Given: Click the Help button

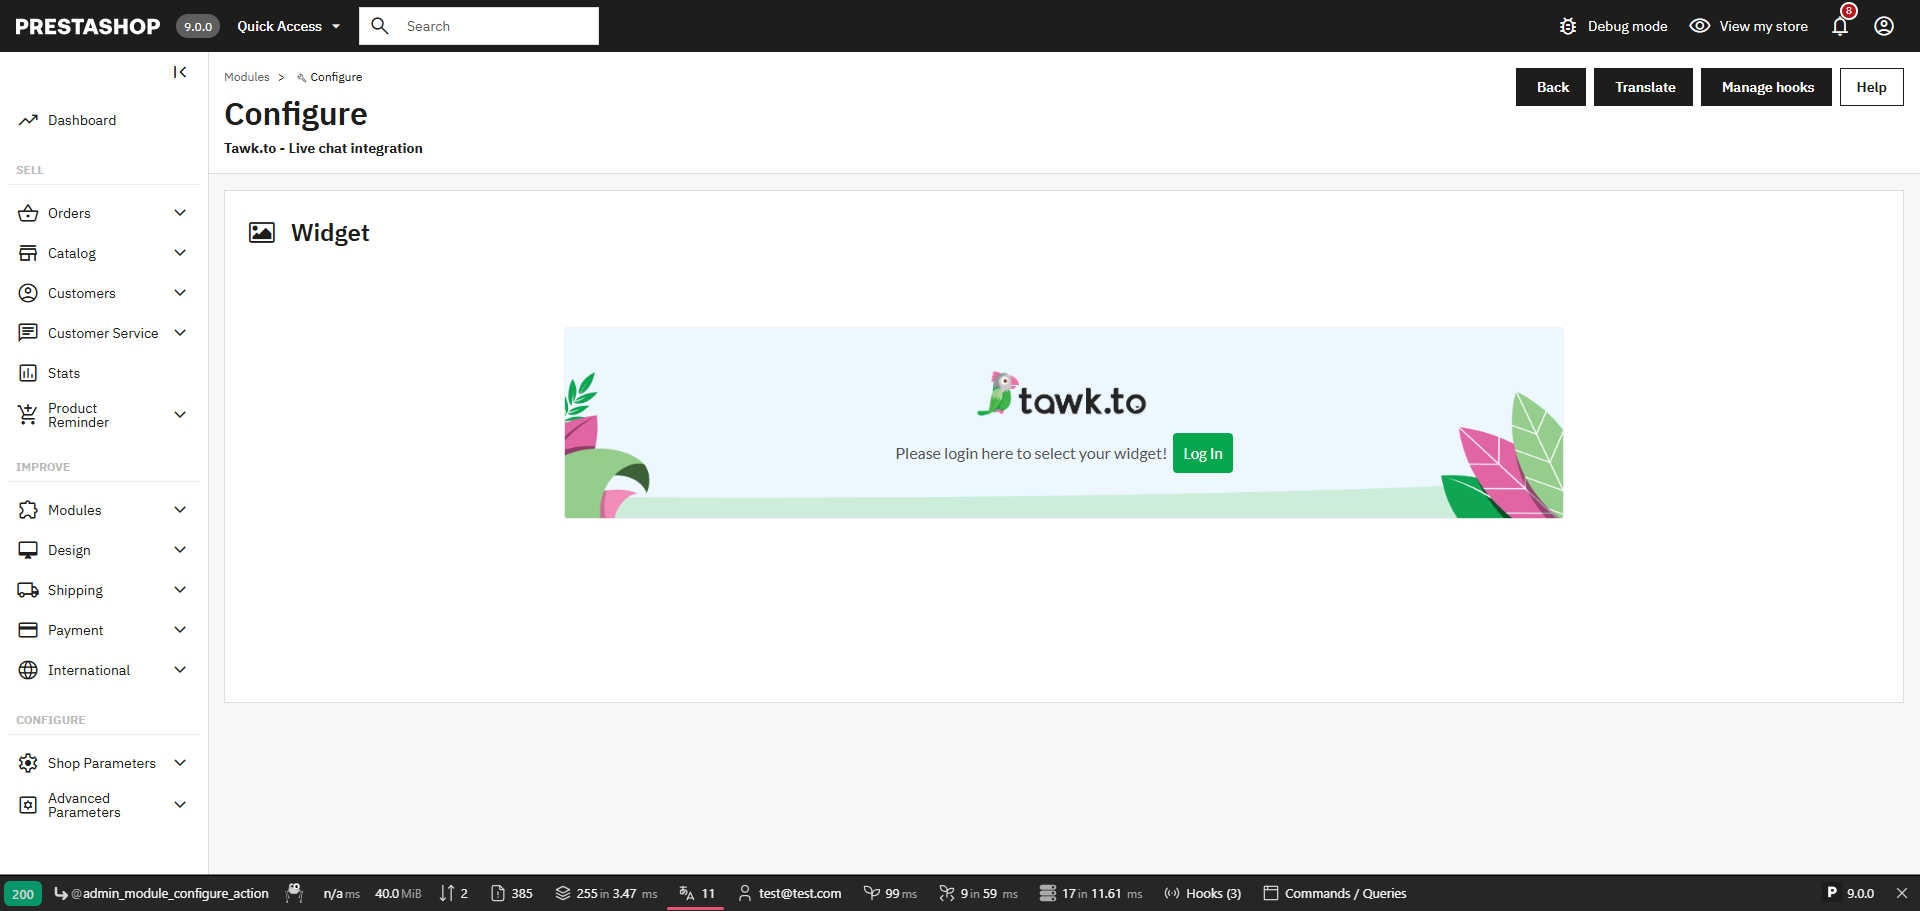Looking at the screenshot, I should (x=1872, y=87).
